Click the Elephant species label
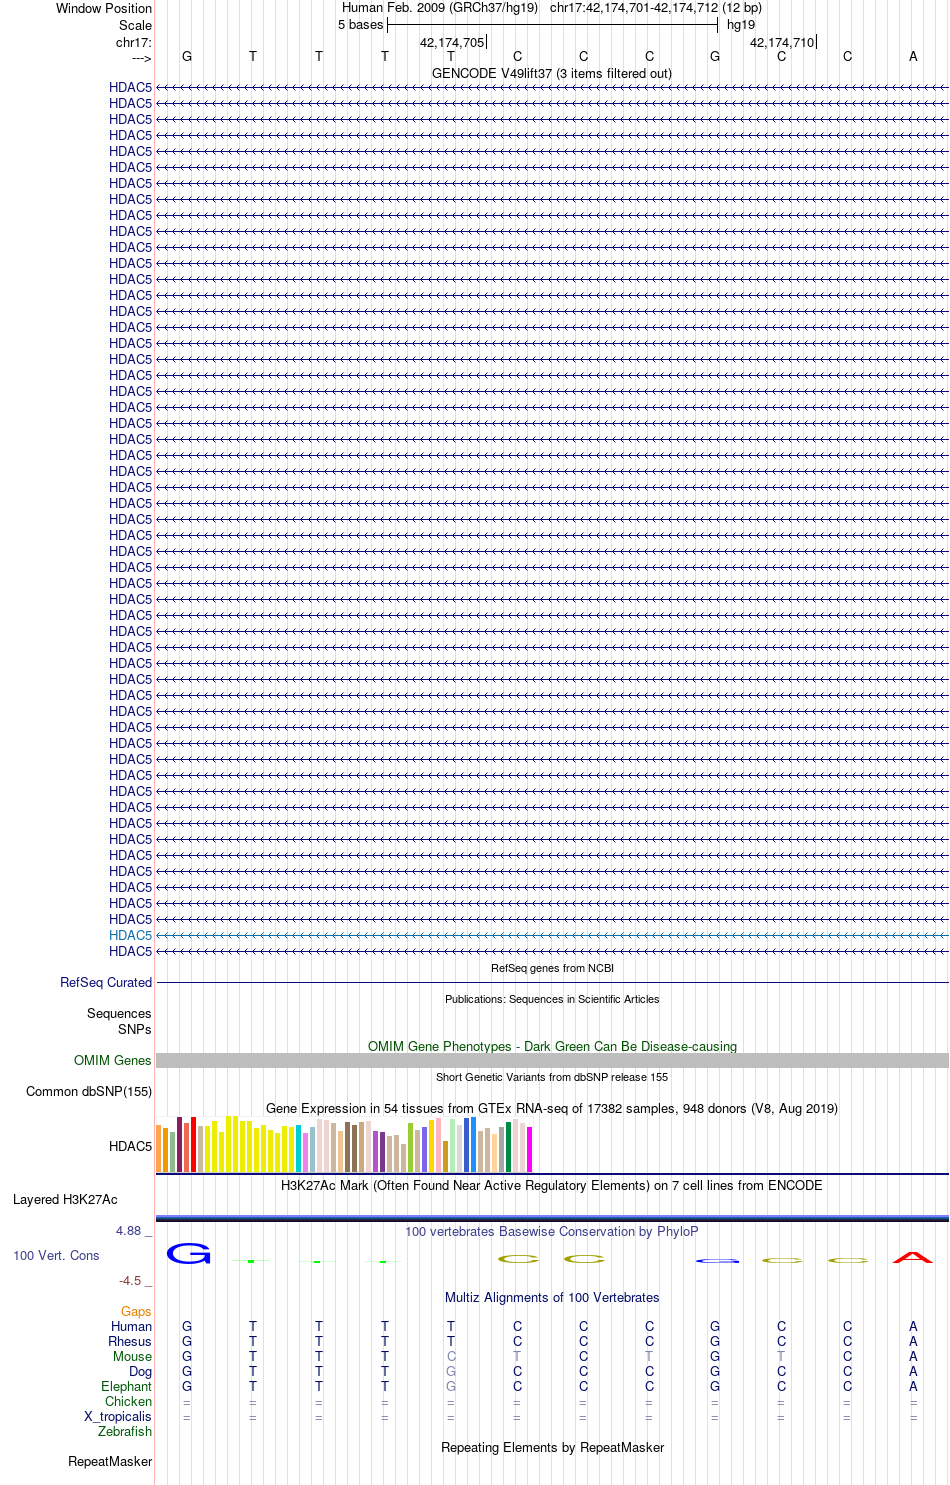 coord(127,1386)
